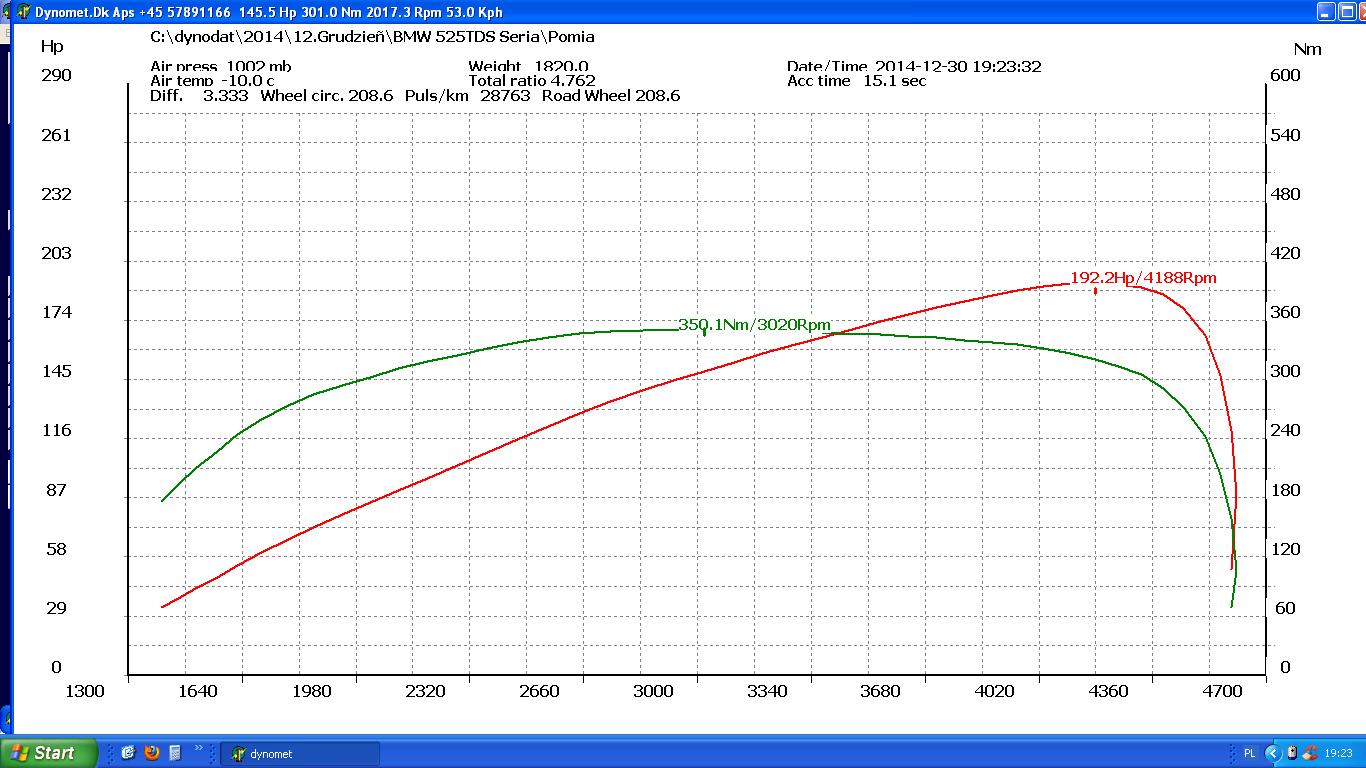Open the Firefox quick launch icon
This screenshot has width=1366, height=768.
click(x=152, y=753)
